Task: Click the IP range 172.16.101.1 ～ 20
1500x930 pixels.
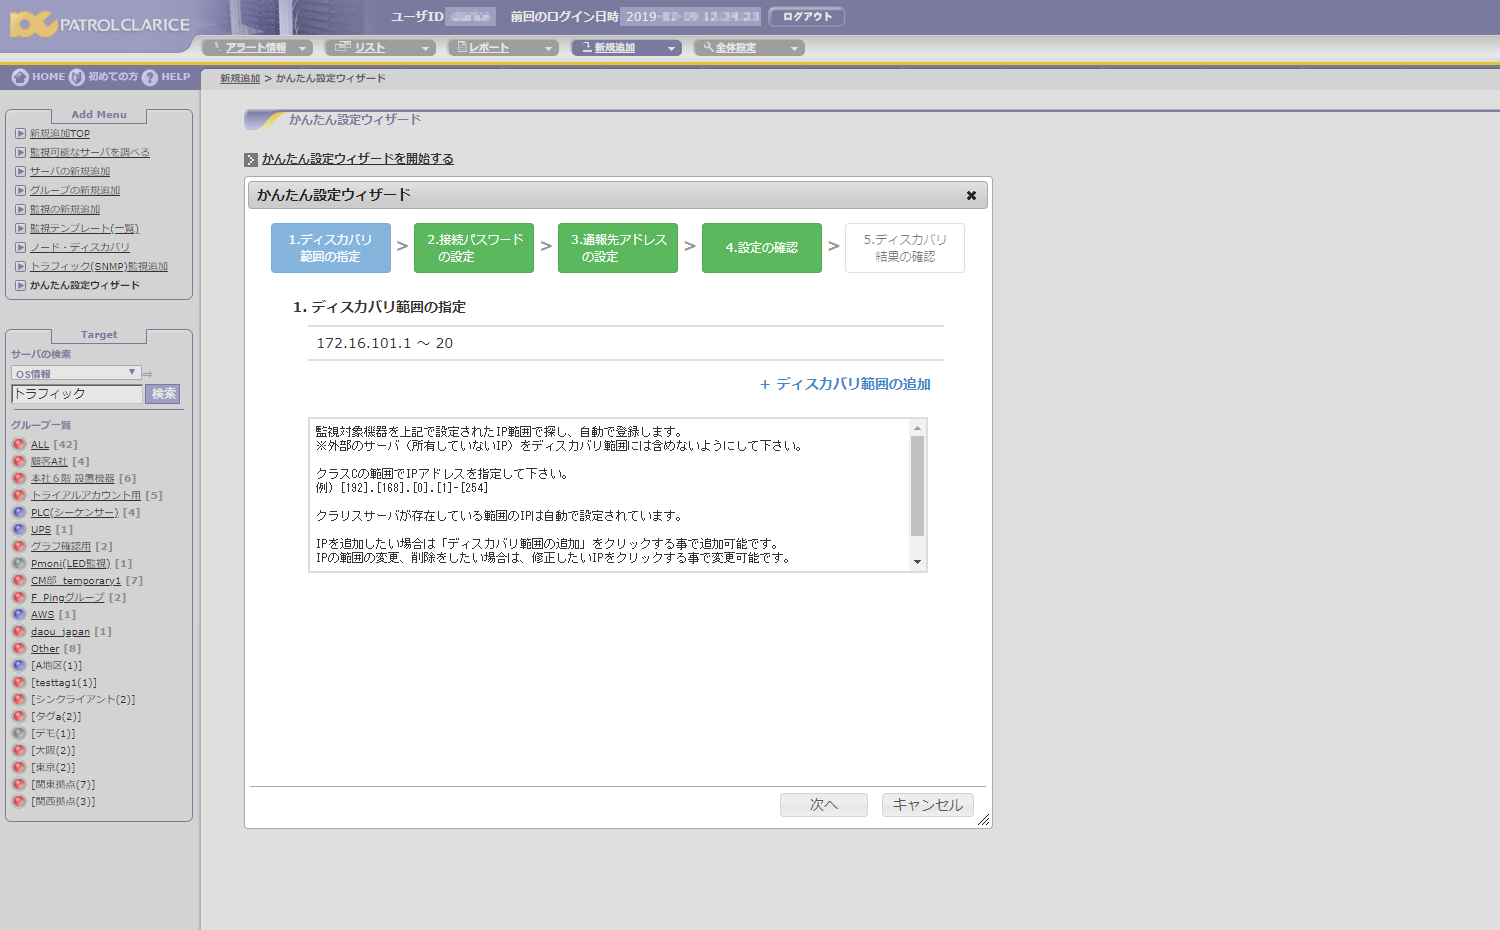Action: [x=385, y=343]
